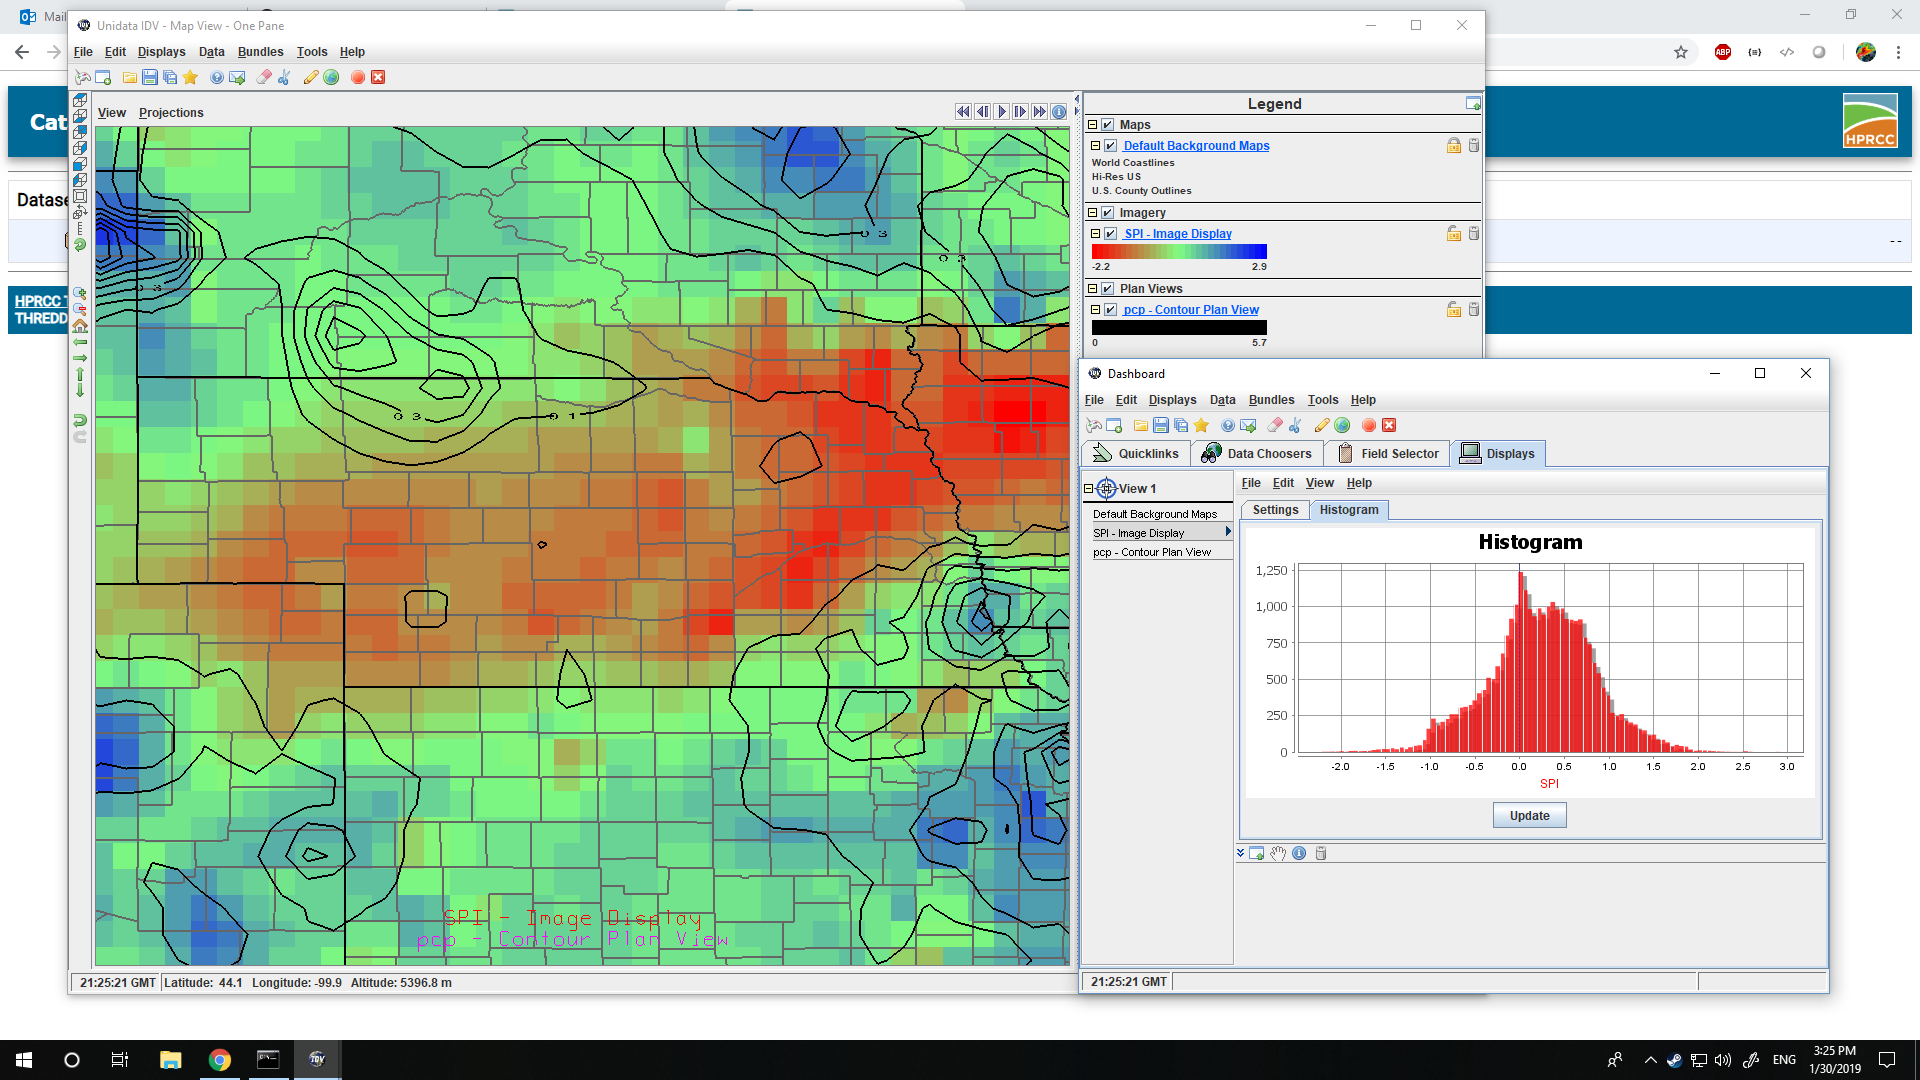Toggle visibility checkbox for SPI - Image Display
1920x1080 pixels.
[x=1111, y=234]
